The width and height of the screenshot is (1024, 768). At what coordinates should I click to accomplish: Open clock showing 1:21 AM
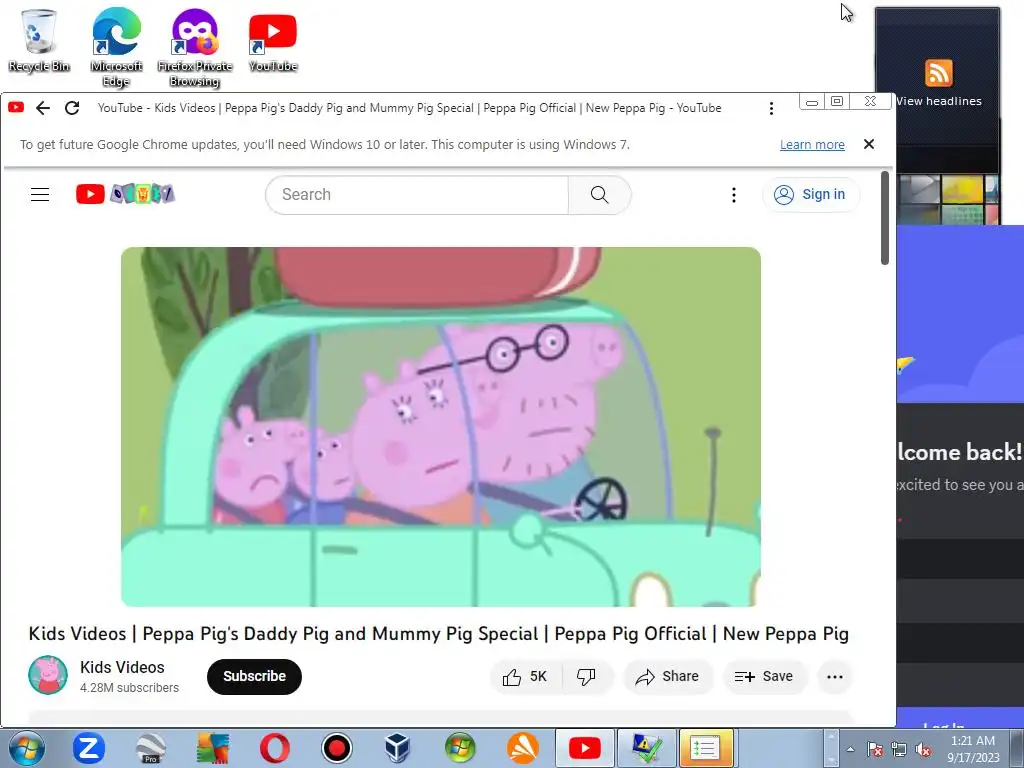click(x=973, y=749)
